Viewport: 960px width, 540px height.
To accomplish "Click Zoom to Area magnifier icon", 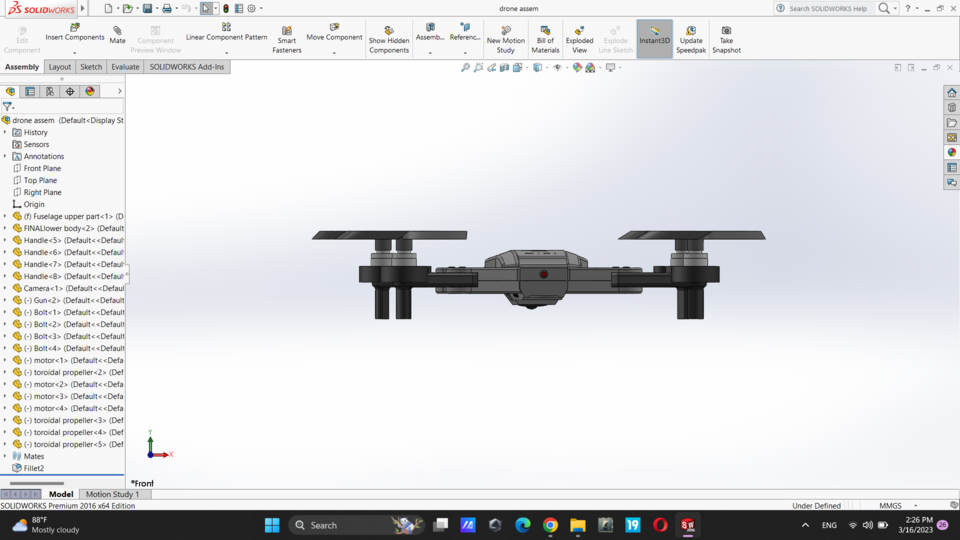I will [x=478, y=67].
